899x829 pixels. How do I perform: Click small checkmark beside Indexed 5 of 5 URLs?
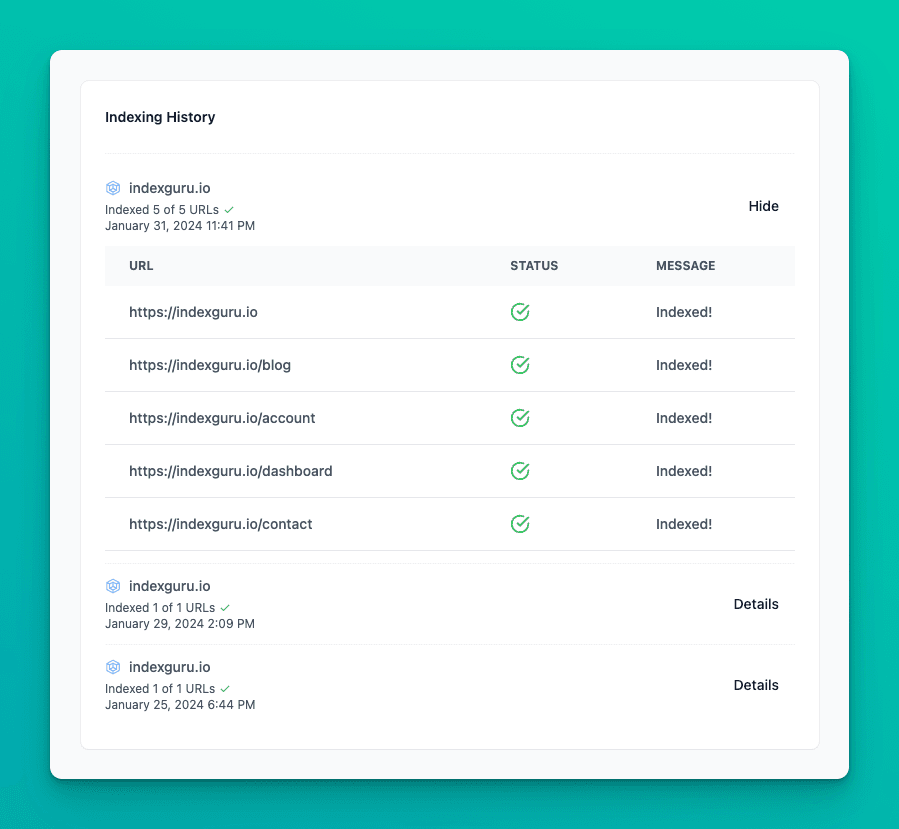[229, 210]
